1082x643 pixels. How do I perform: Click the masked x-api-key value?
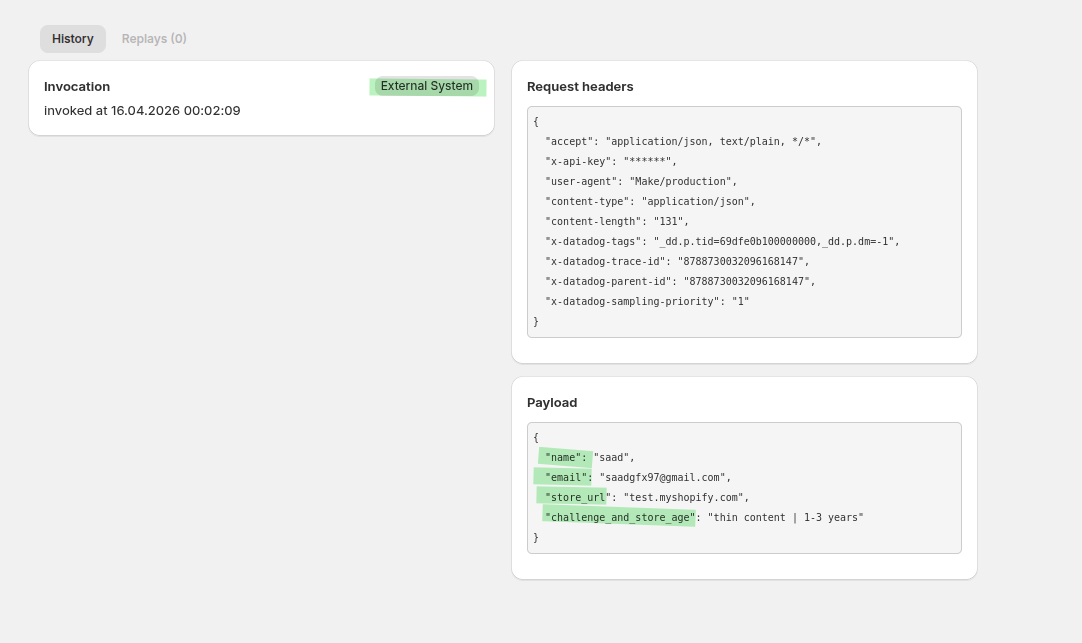pyautogui.click(x=648, y=162)
